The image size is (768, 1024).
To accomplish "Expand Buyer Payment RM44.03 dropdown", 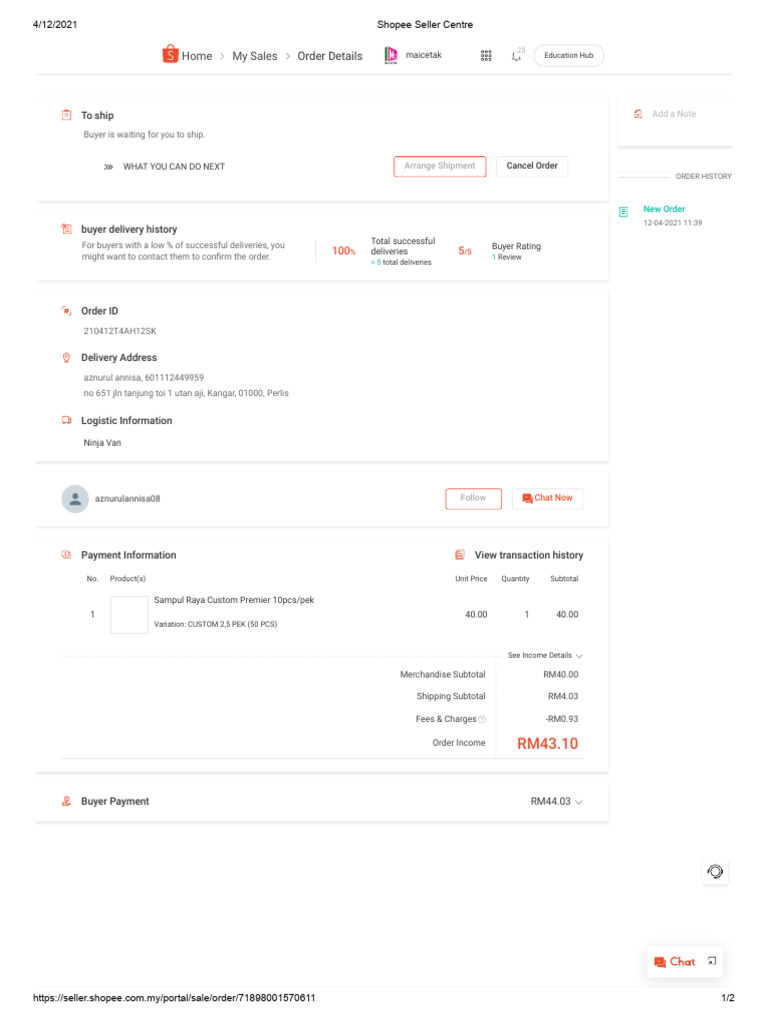I will point(556,801).
